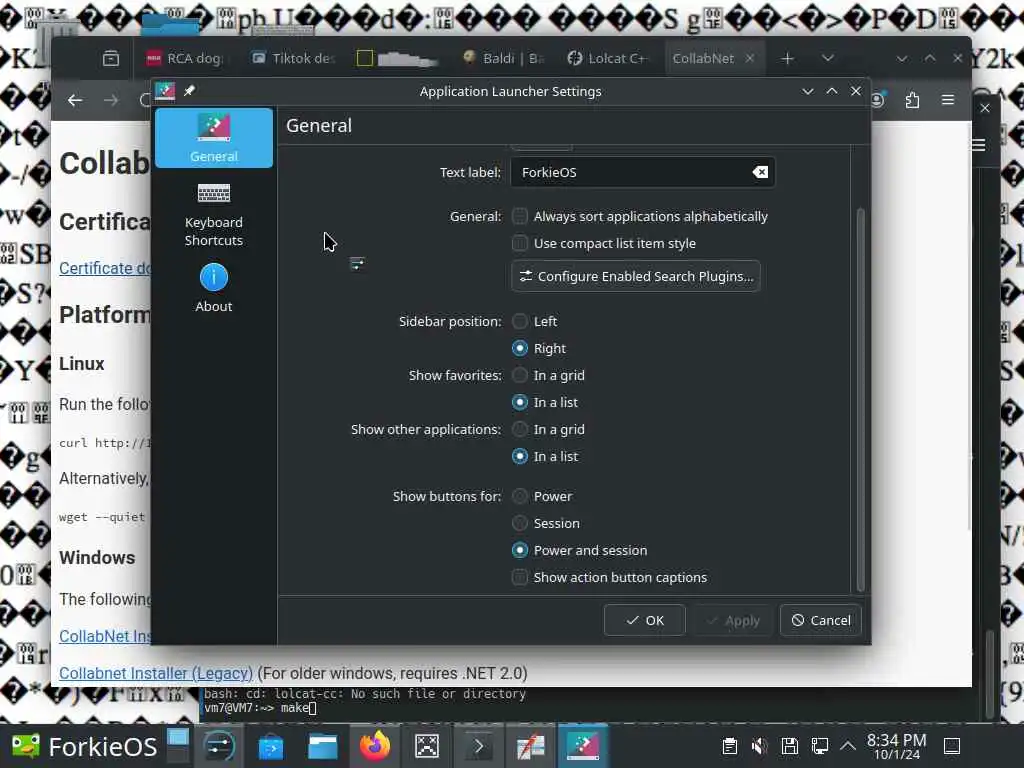Show favorites In a list
This screenshot has height=768, width=1024.
545,402
